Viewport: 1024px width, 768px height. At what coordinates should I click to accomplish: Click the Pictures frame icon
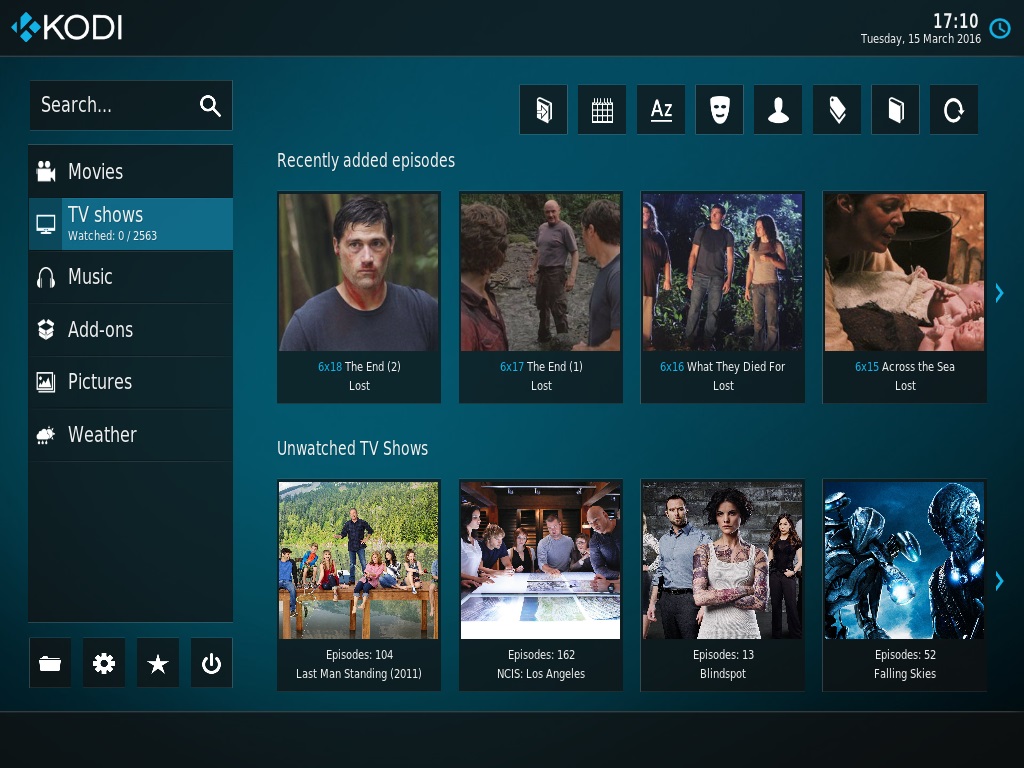tap(46, 382)
